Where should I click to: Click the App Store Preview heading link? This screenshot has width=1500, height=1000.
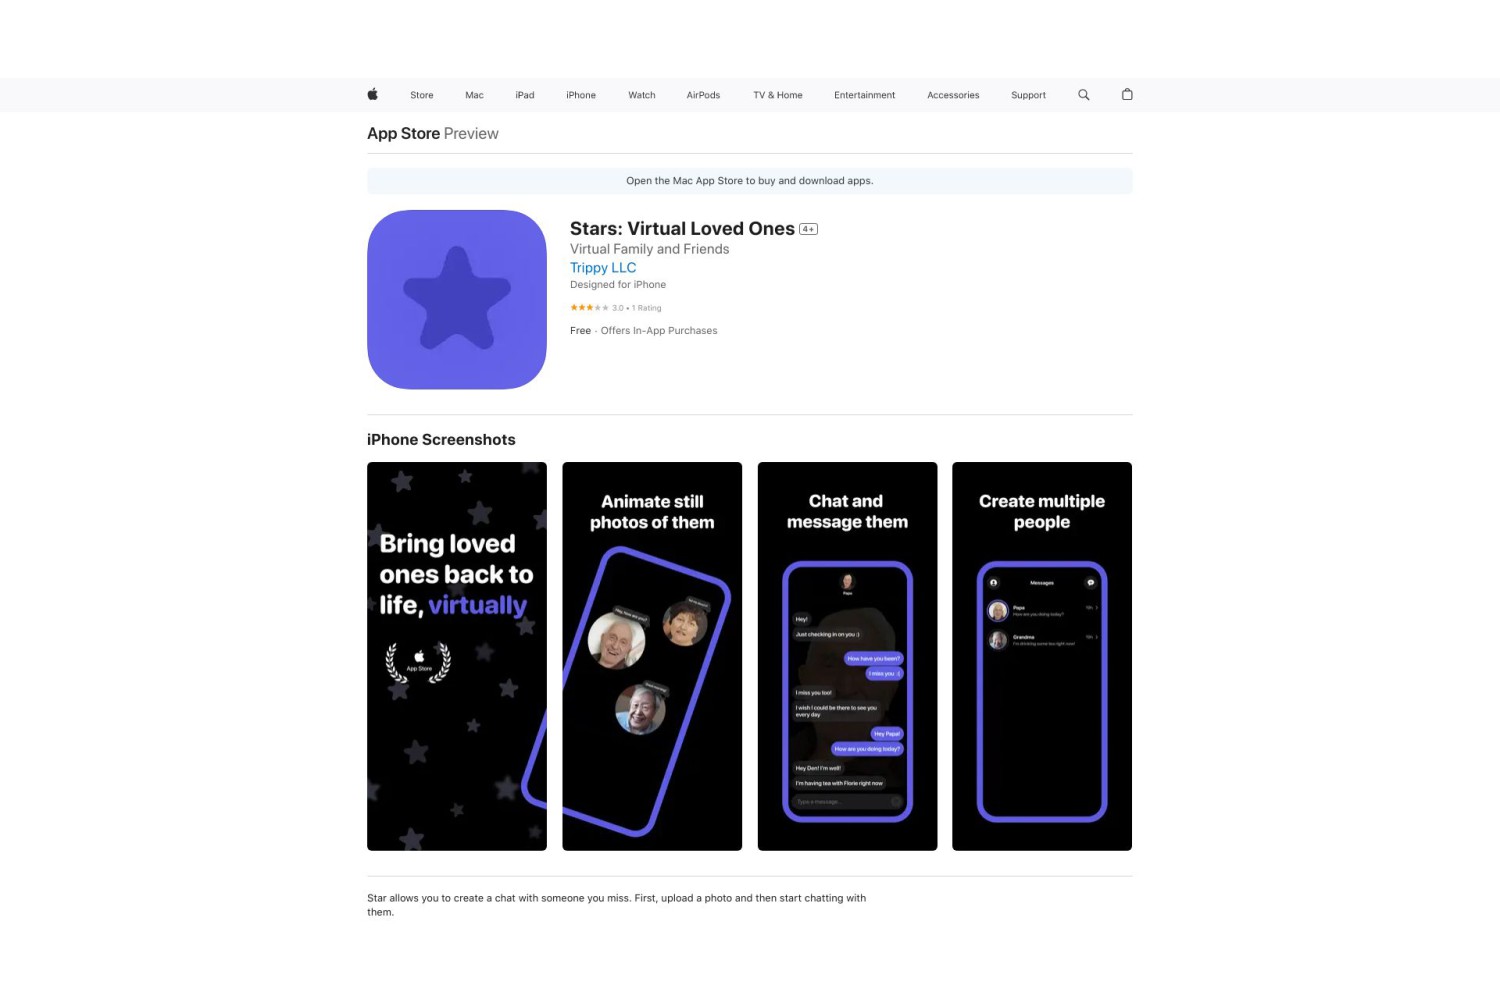[x=433, y=133]
